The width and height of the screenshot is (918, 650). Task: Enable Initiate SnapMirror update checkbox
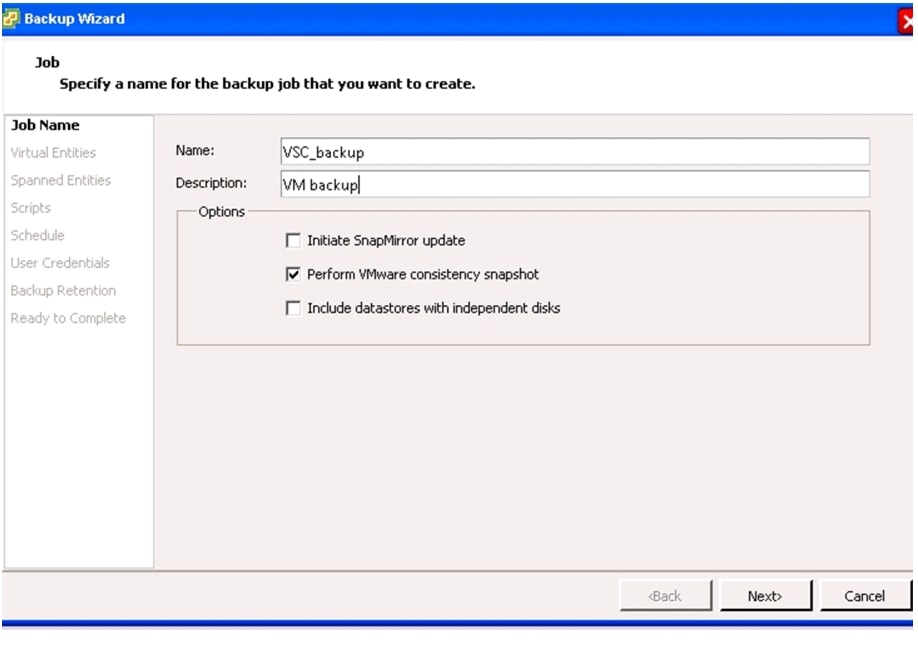pos(293,241)
